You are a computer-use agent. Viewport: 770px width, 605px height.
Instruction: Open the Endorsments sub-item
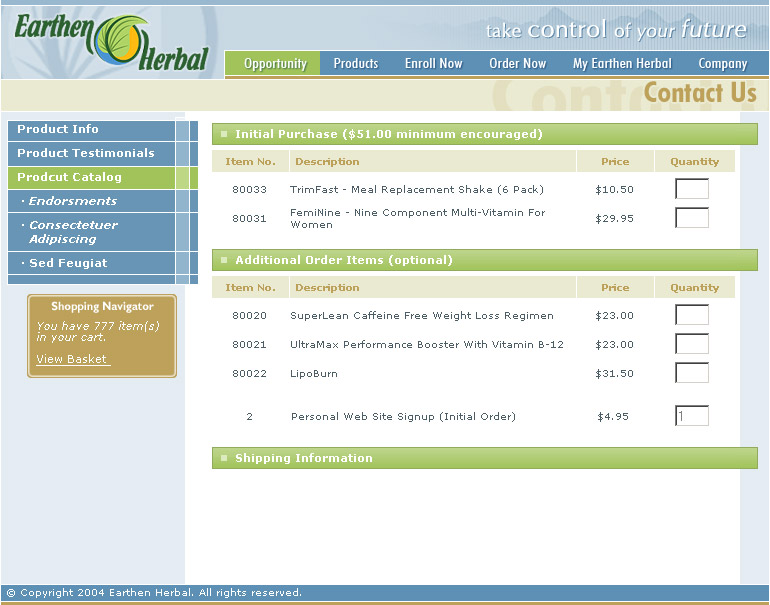click(x=91, y=201)
